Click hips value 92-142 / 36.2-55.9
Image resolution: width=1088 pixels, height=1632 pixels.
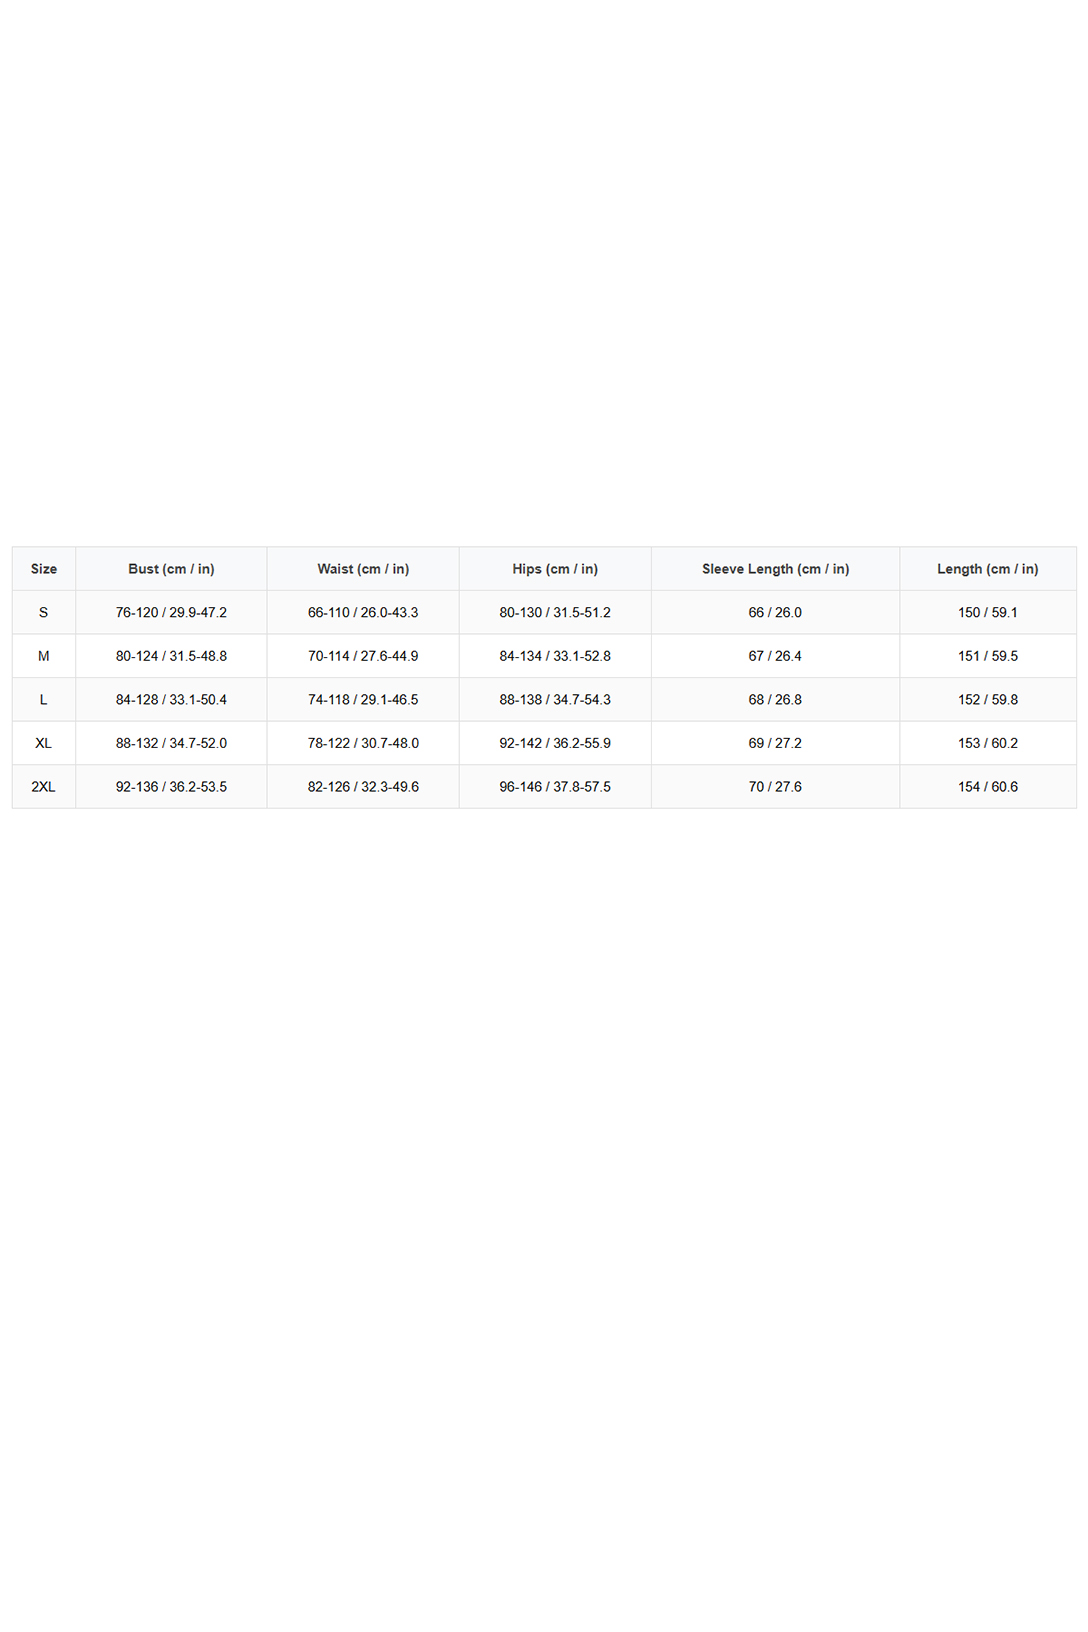point(555,743)
